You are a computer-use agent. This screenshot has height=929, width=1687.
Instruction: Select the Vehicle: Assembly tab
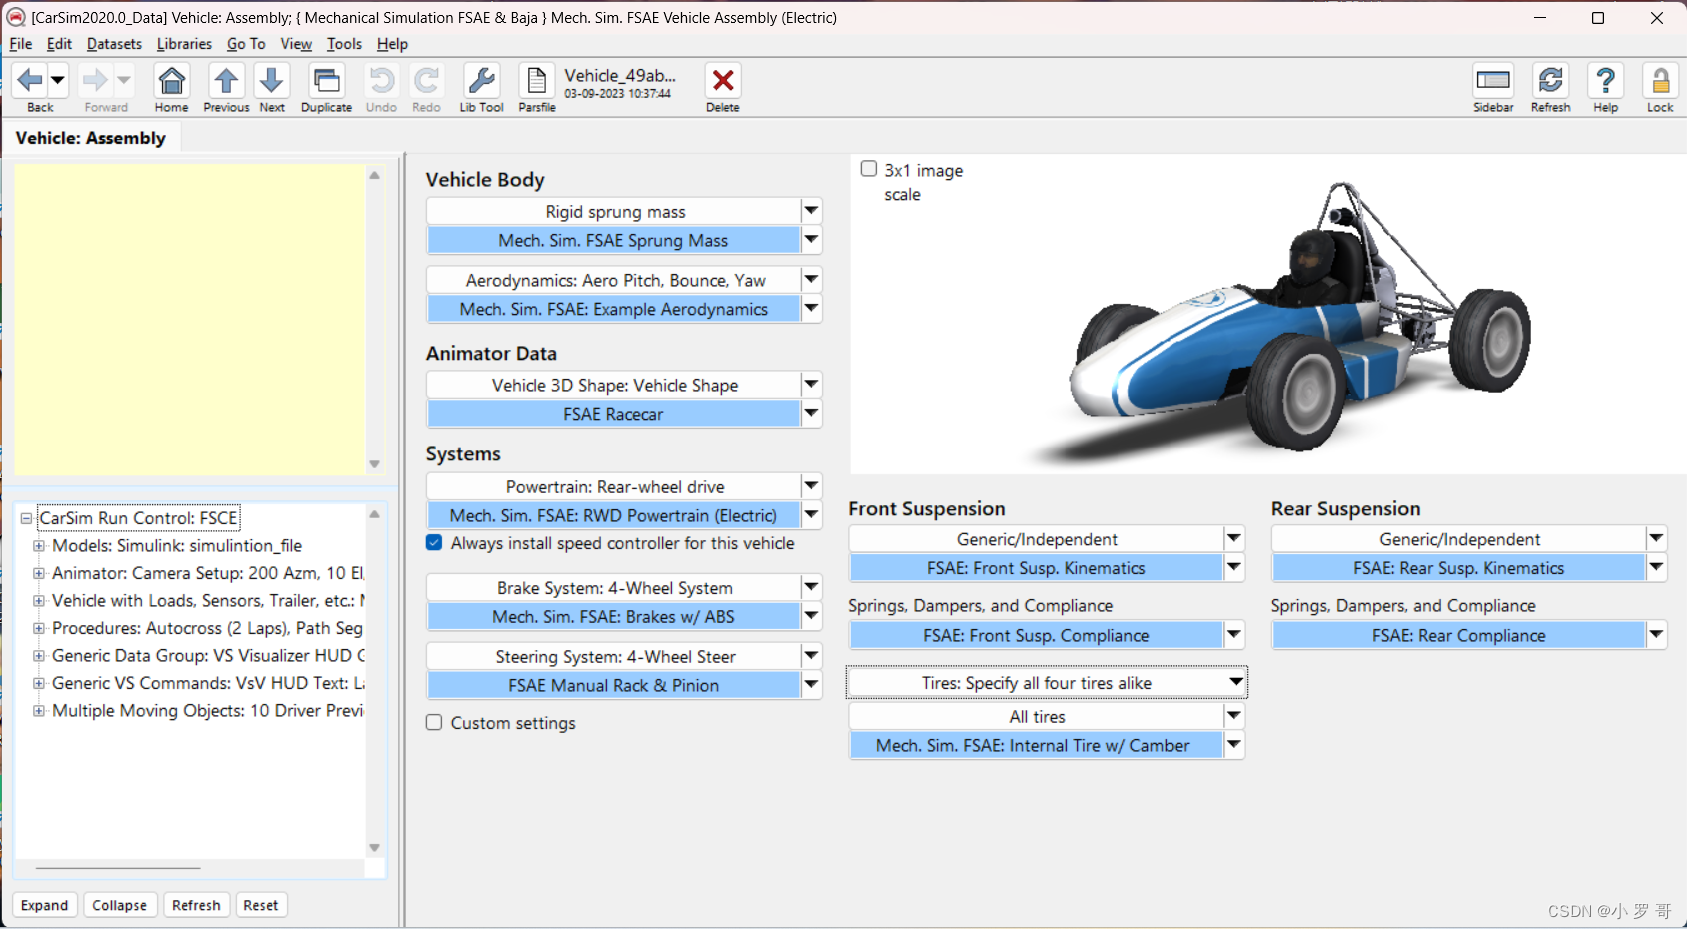91,138
